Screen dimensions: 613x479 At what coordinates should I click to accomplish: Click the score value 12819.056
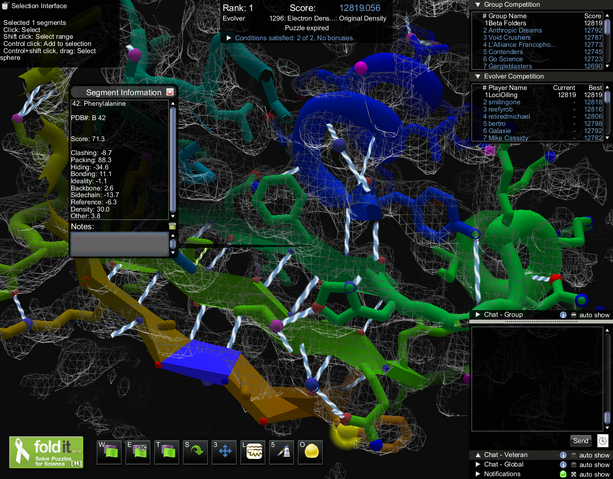[360, 8]
